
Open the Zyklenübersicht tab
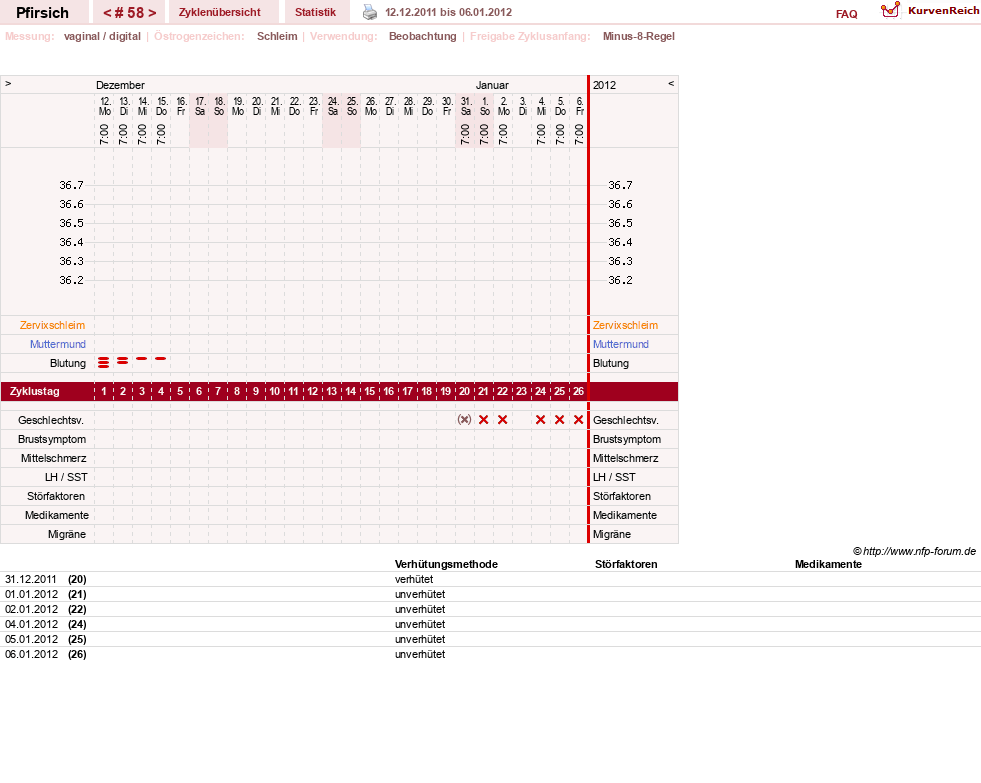220,12
